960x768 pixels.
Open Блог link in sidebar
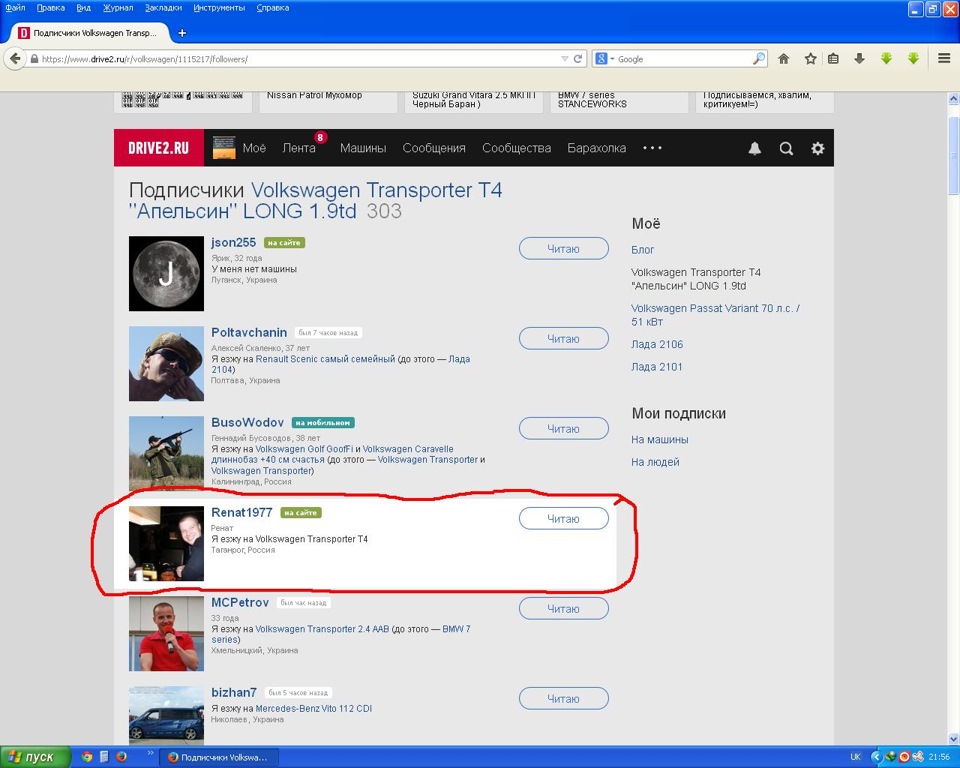[x=642, y=250]
